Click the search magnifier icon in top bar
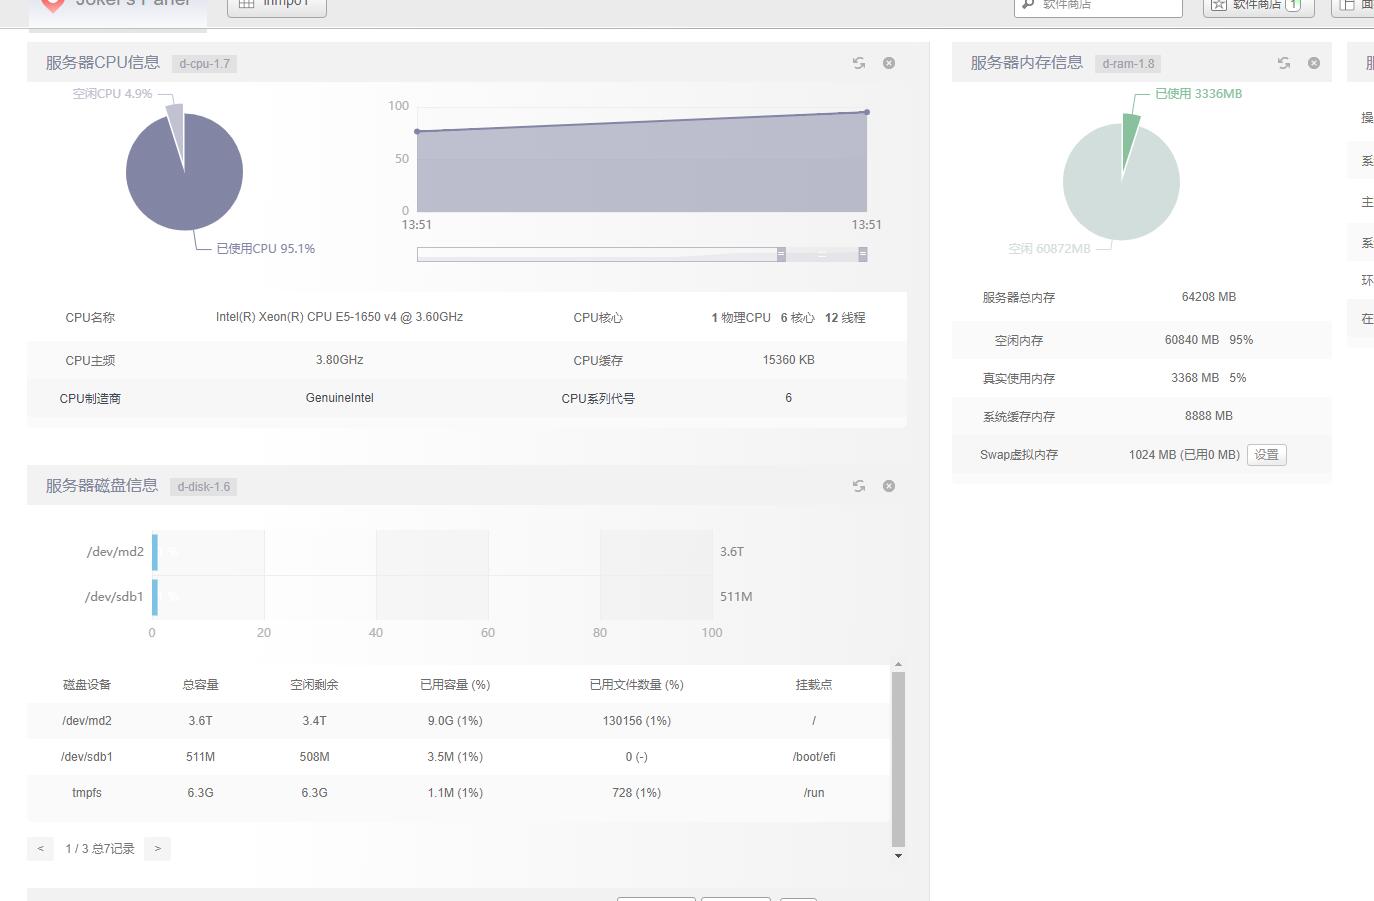The width and height of the screenshot is (1374, 901). click(1027, 5)
